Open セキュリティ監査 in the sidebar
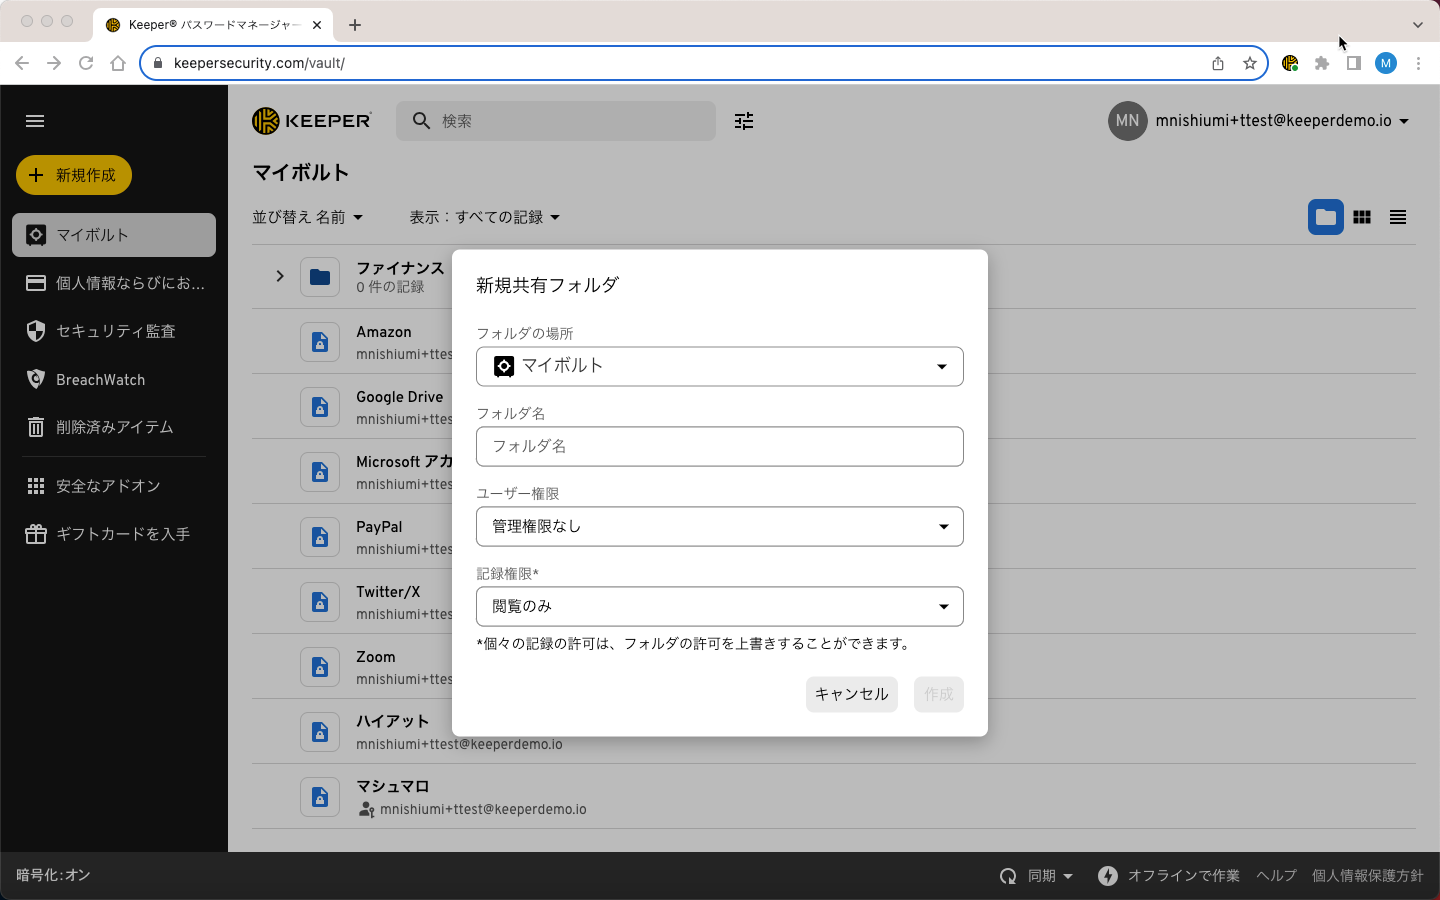The height and width of the screenshot is (900, 1440). pyautogui.click(x=114, y=331)
